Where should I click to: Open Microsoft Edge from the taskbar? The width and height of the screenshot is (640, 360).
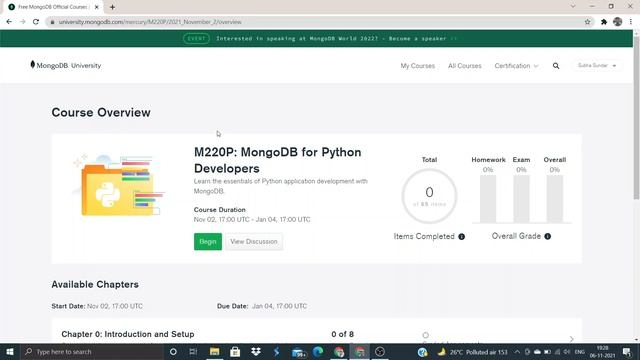(318, 351)
